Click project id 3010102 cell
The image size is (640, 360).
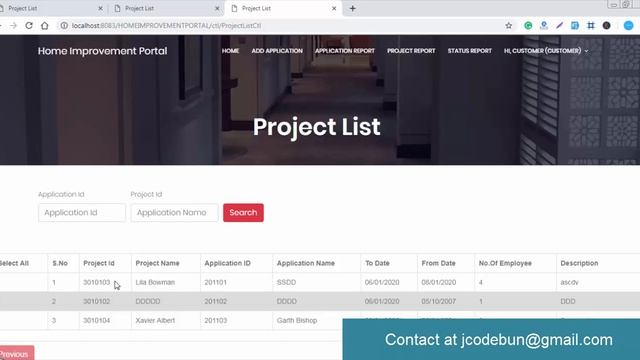coord(97,301)
